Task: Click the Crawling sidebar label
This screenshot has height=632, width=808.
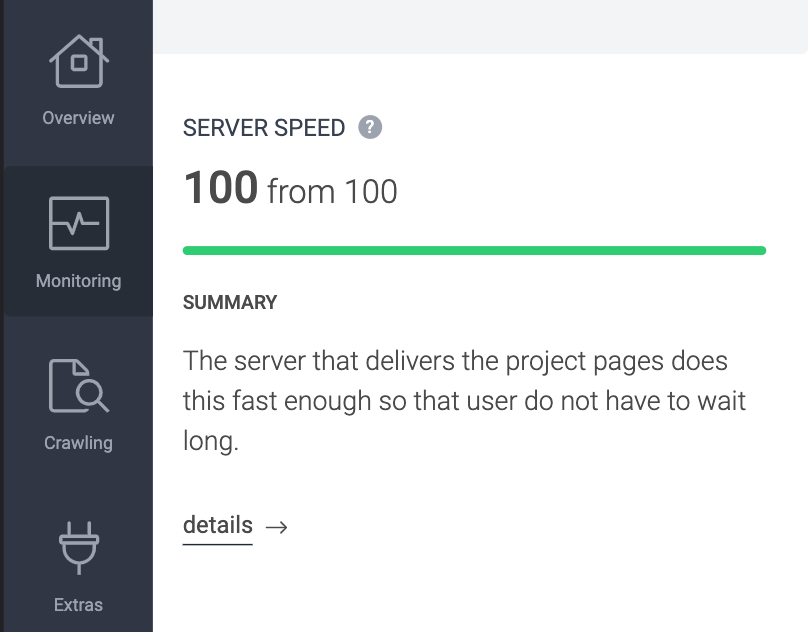Action: [78, 443]
